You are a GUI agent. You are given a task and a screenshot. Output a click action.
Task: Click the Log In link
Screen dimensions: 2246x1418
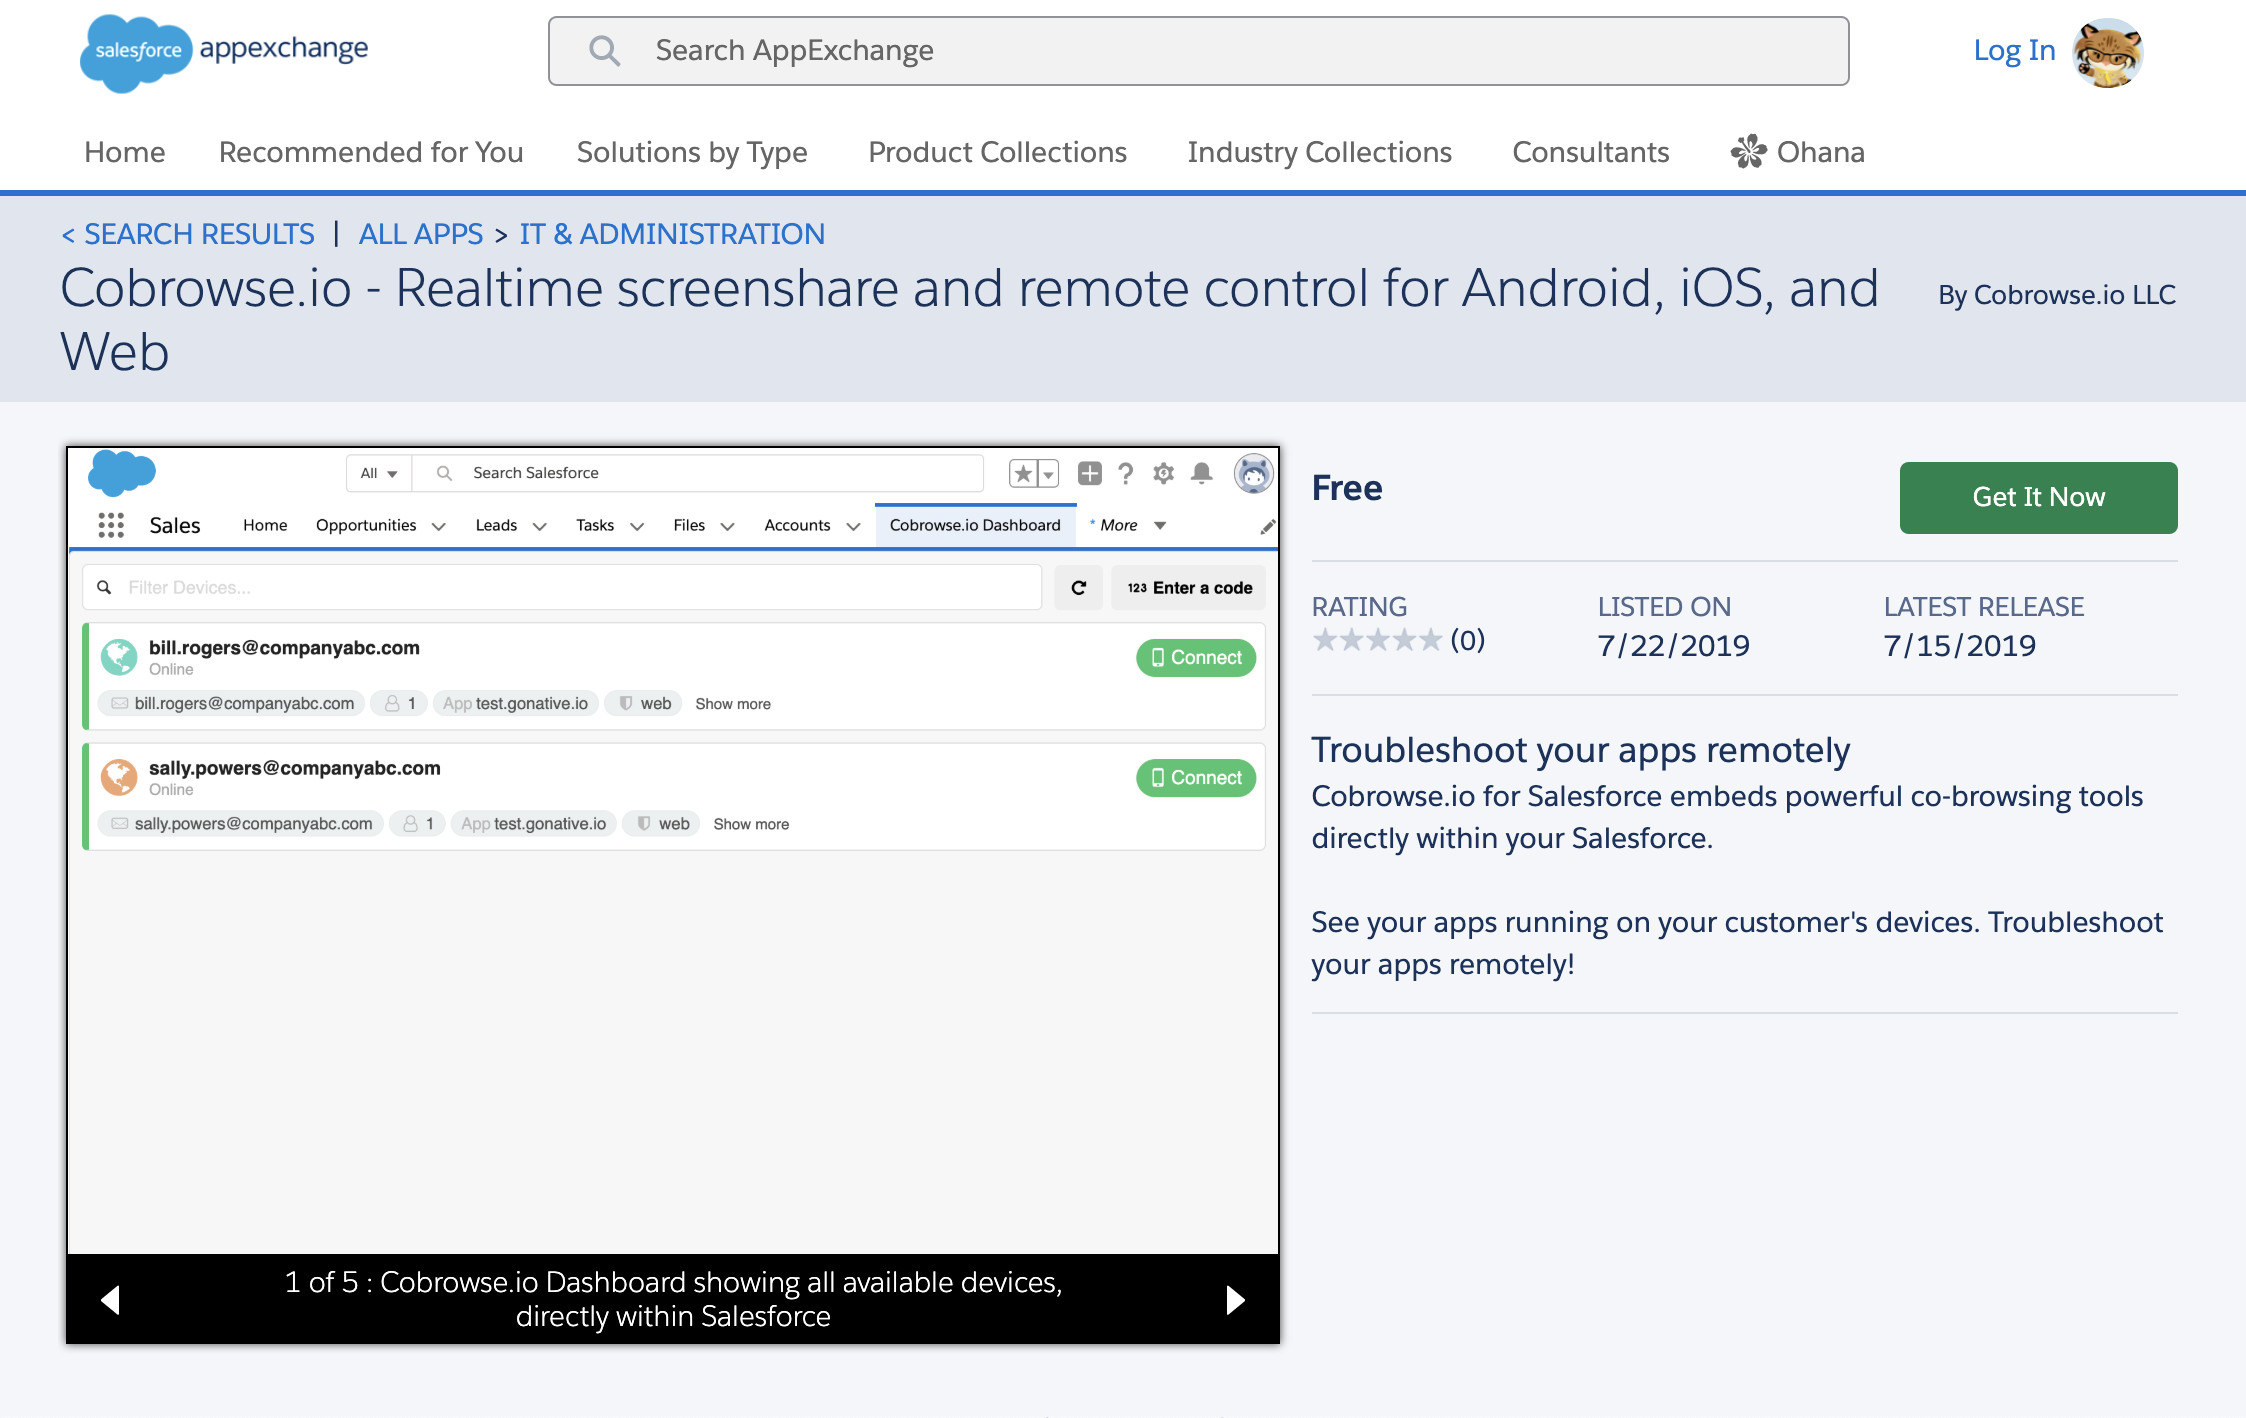click(x=2014, y=50)
